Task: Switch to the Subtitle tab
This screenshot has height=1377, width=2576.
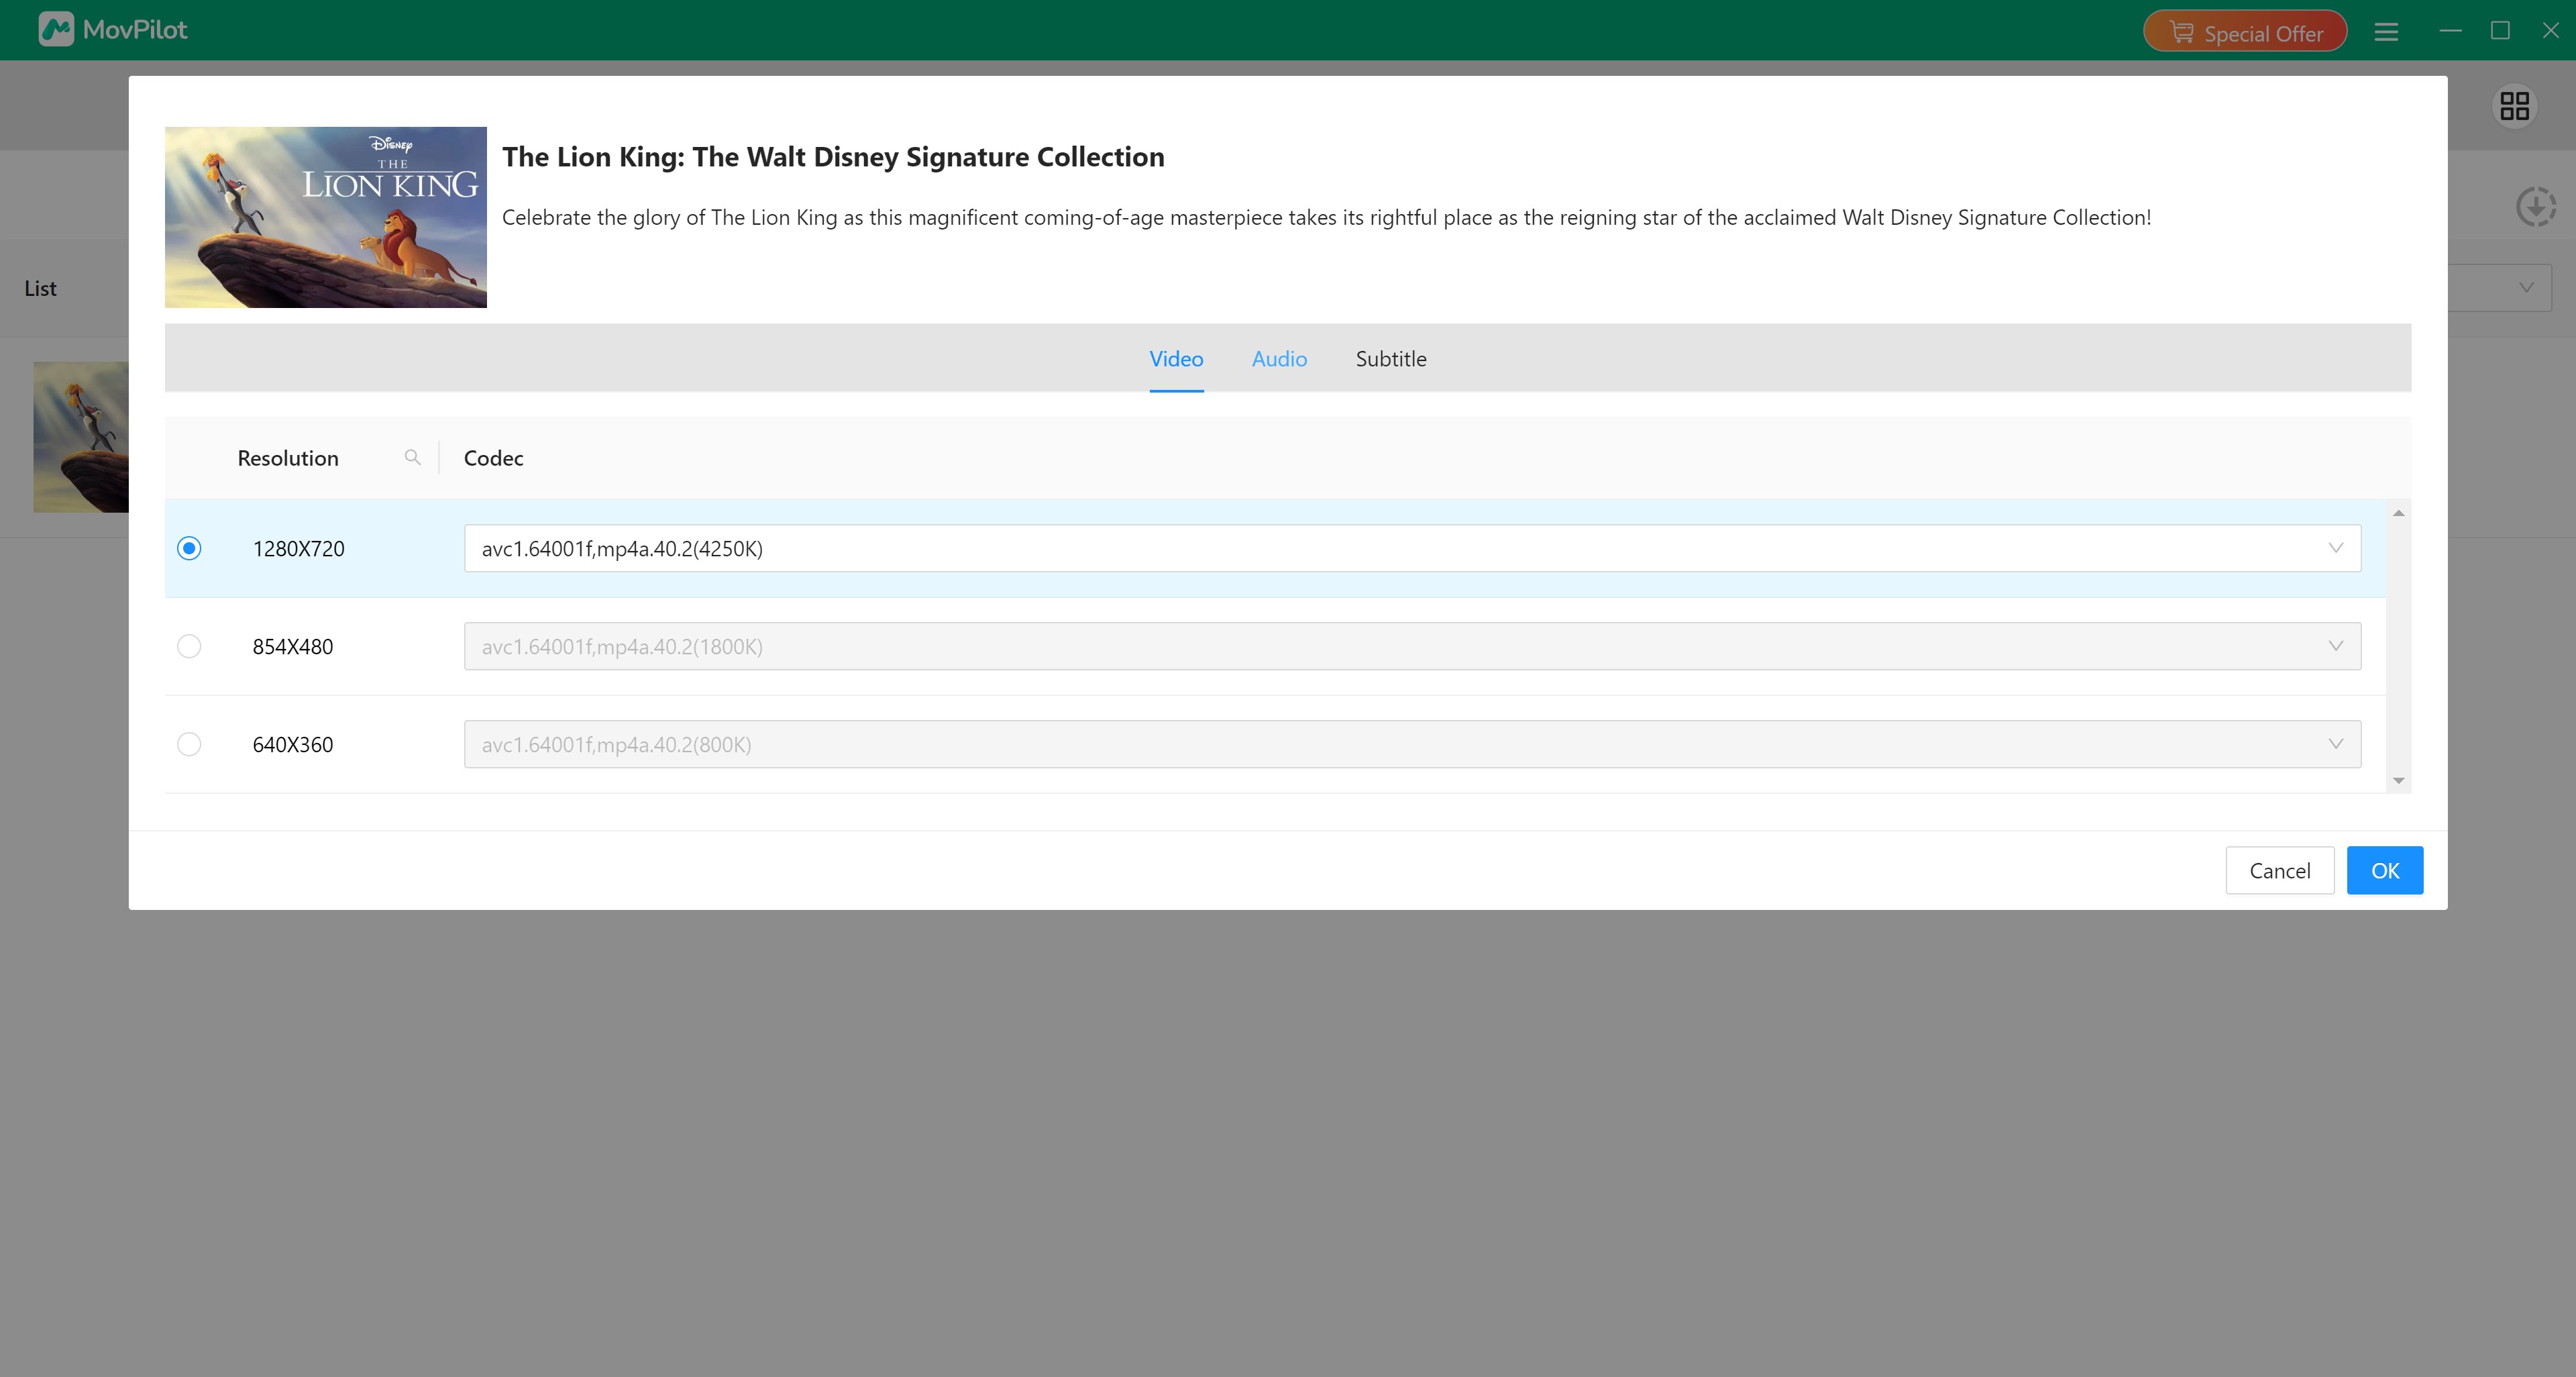Action: [x=1391, y=359]
